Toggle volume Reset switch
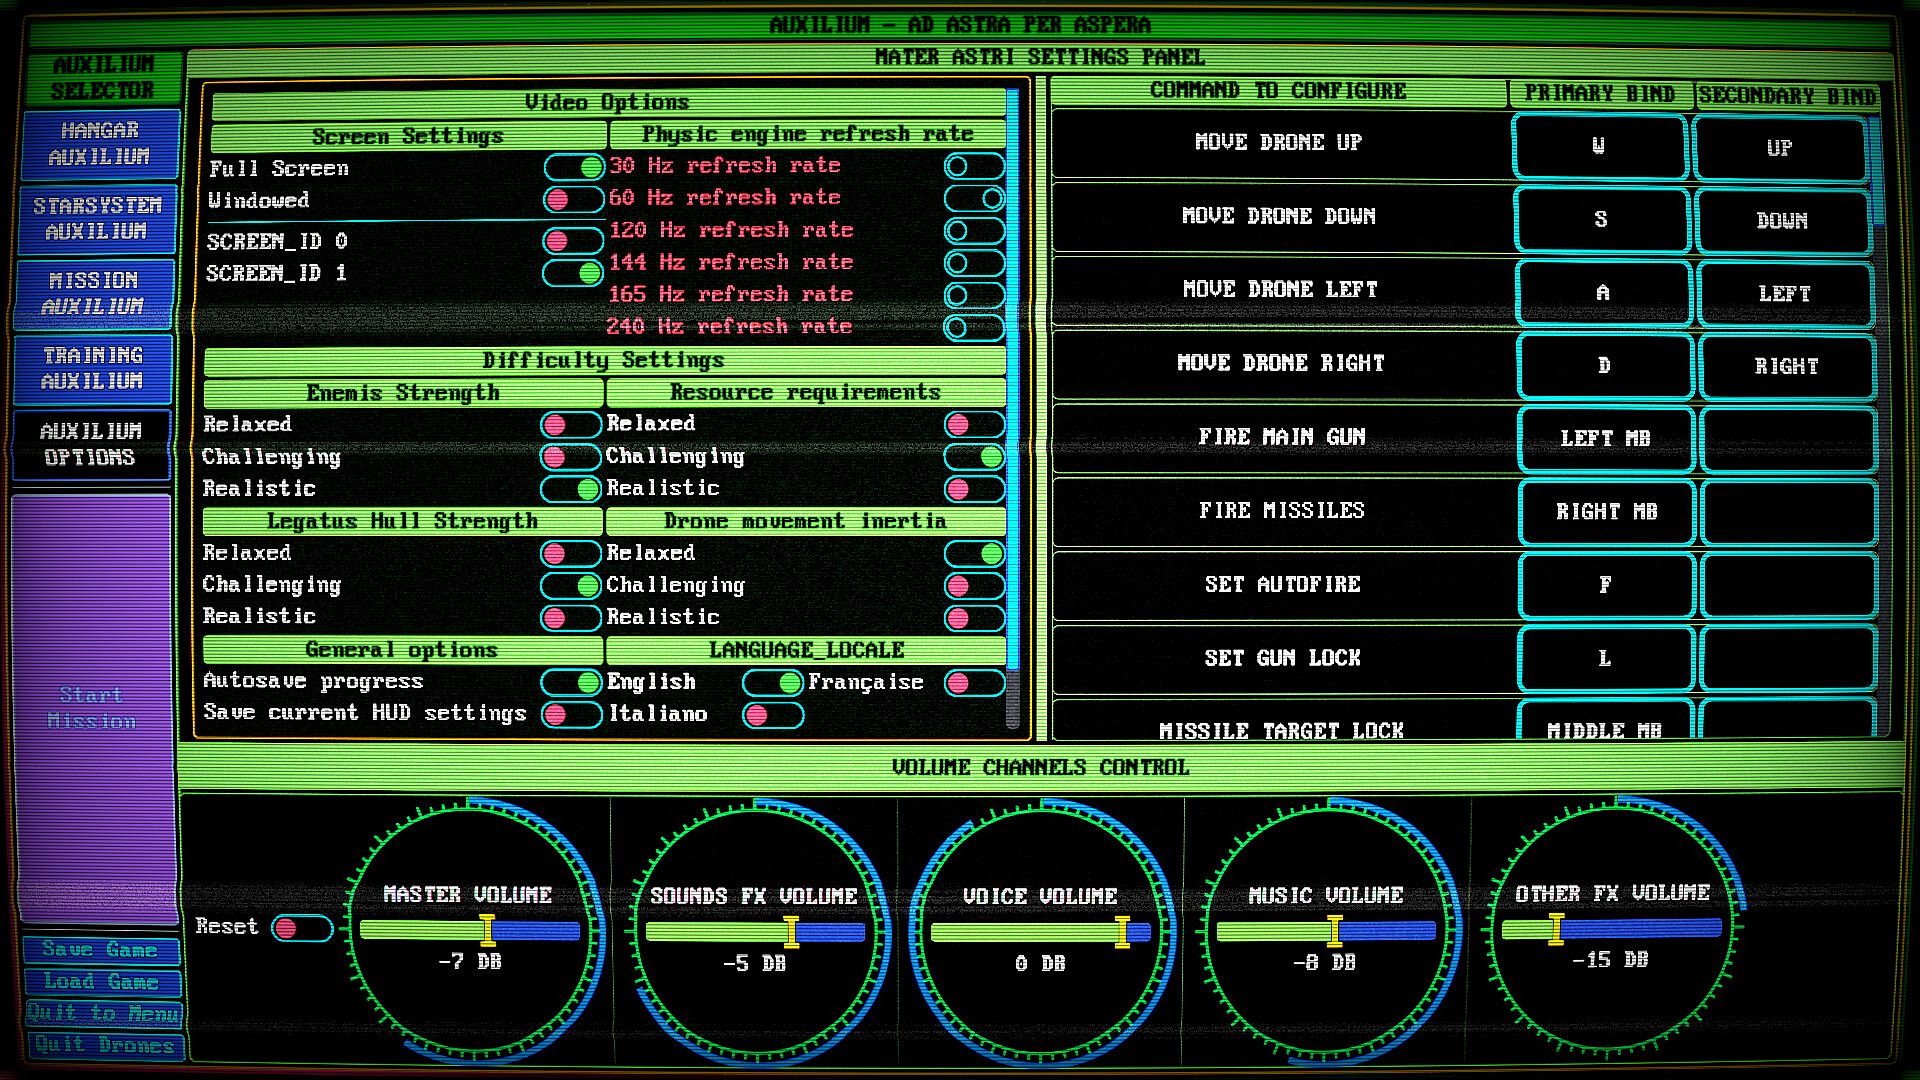Viewport: 1920px width, 1080px height. 301,928
